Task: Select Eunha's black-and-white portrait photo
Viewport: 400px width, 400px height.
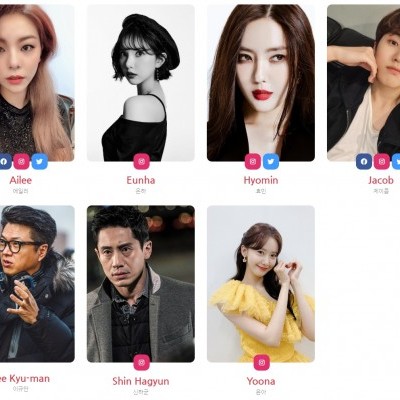Action: click(x=141, y=83)
